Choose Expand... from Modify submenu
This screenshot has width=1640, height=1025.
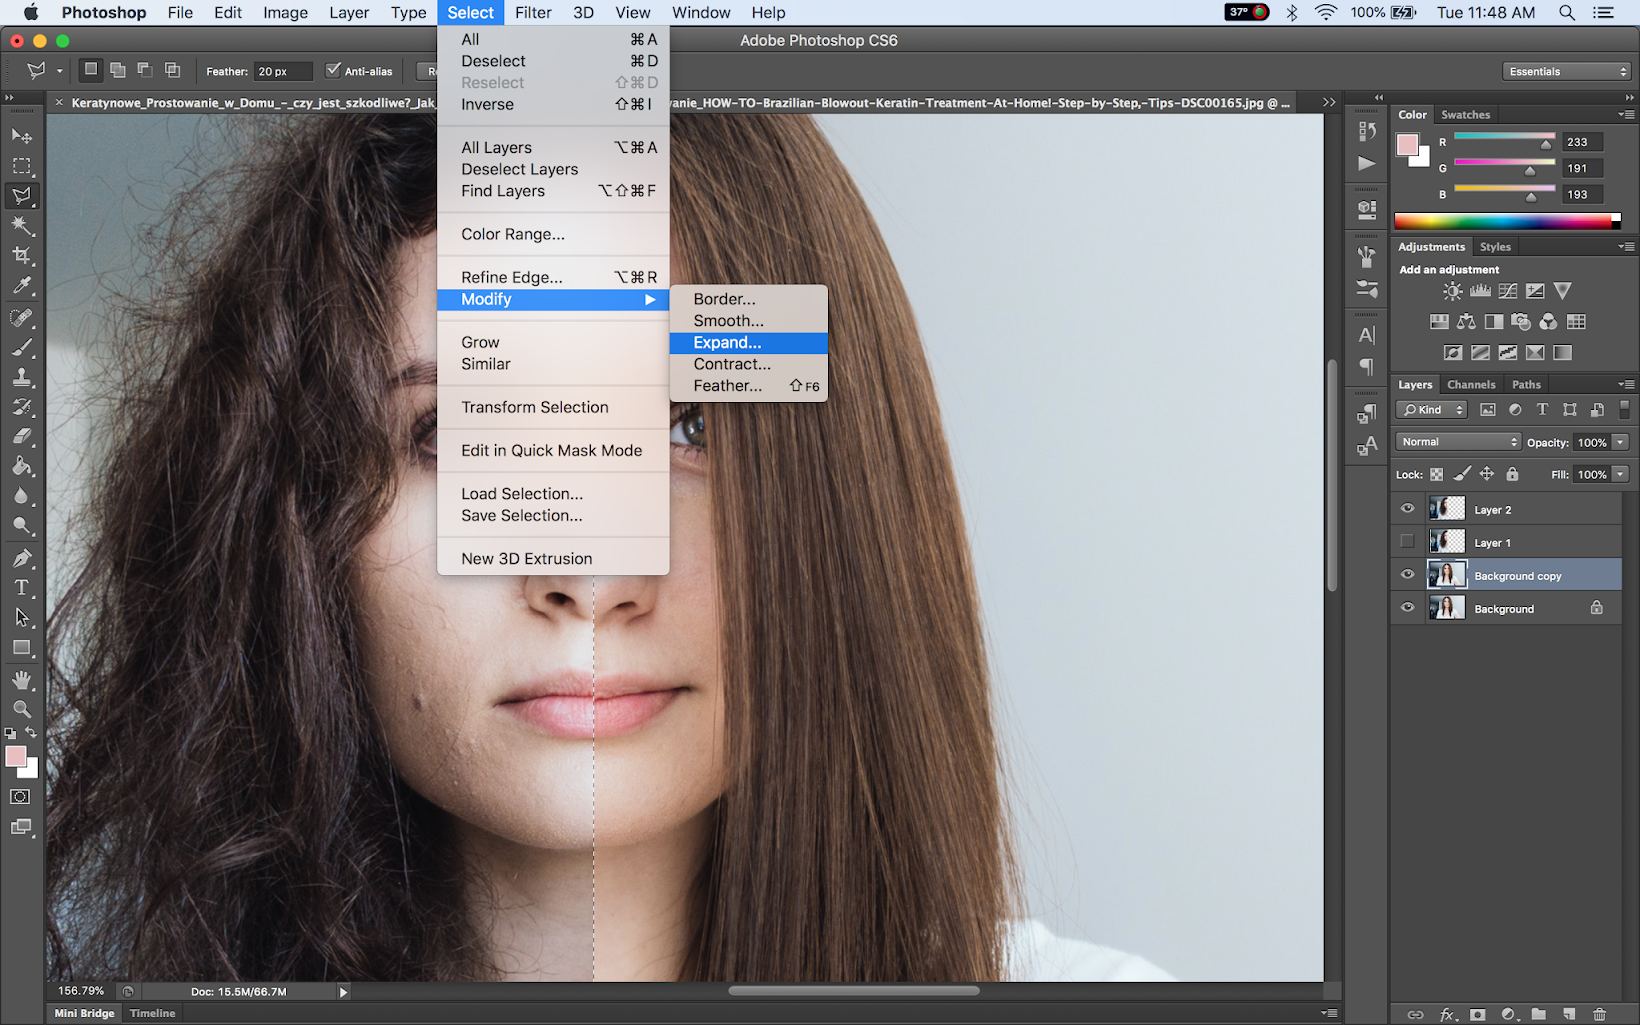tap(727, 343)
